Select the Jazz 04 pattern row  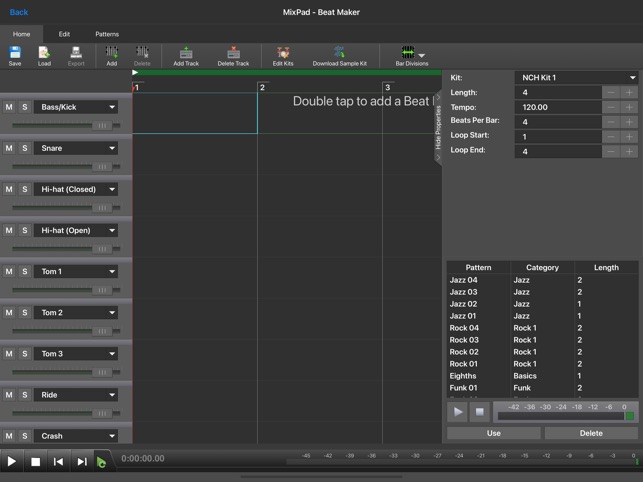543,280
